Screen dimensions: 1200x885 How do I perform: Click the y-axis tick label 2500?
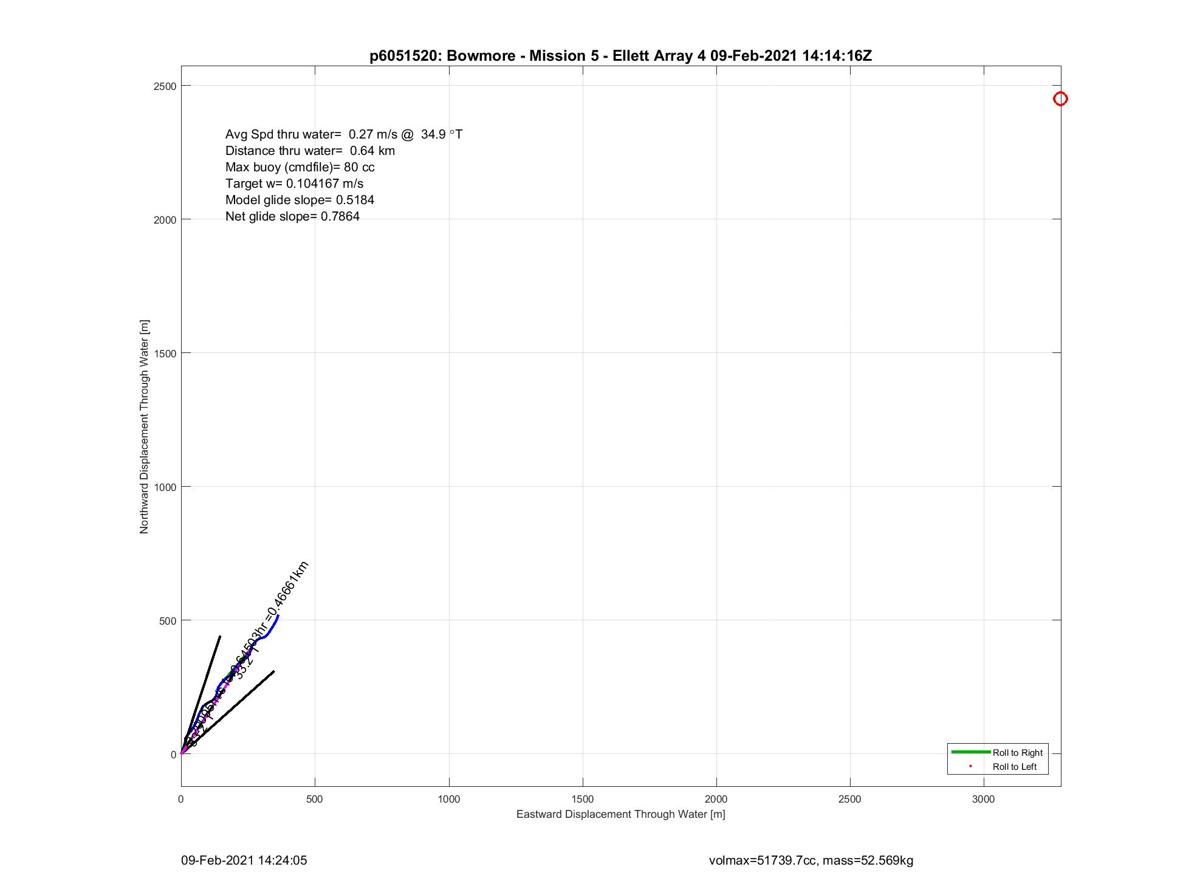coord(164,86)
